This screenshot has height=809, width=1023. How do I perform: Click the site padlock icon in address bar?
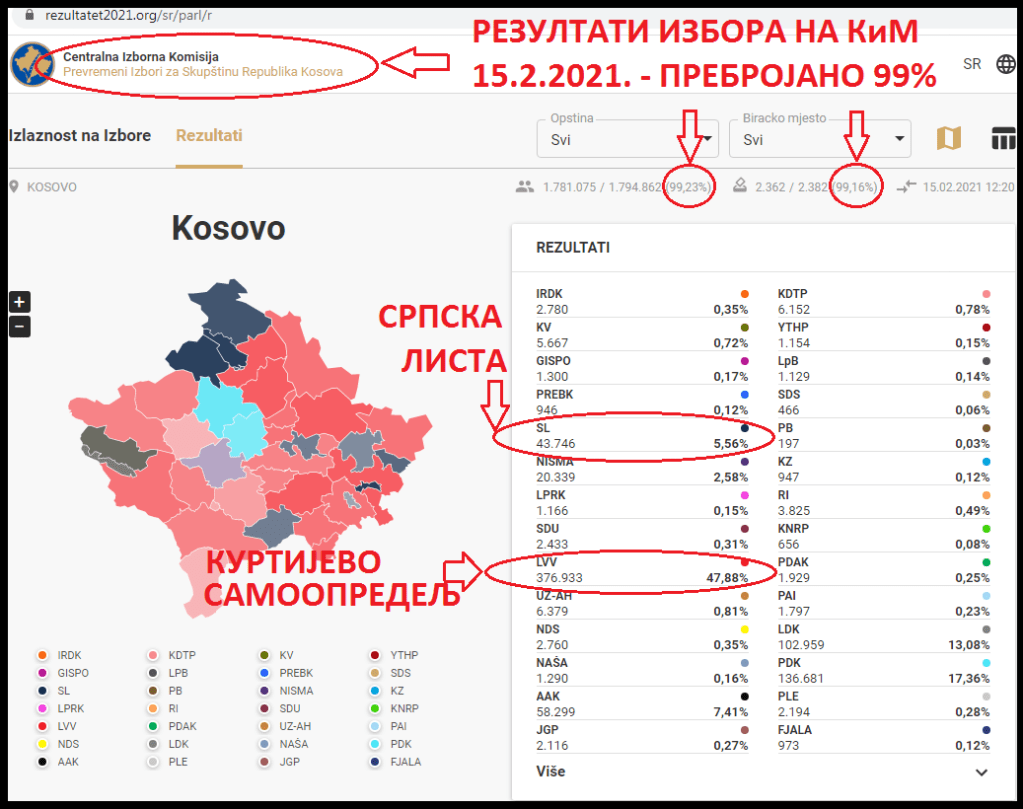click(28, 16)
